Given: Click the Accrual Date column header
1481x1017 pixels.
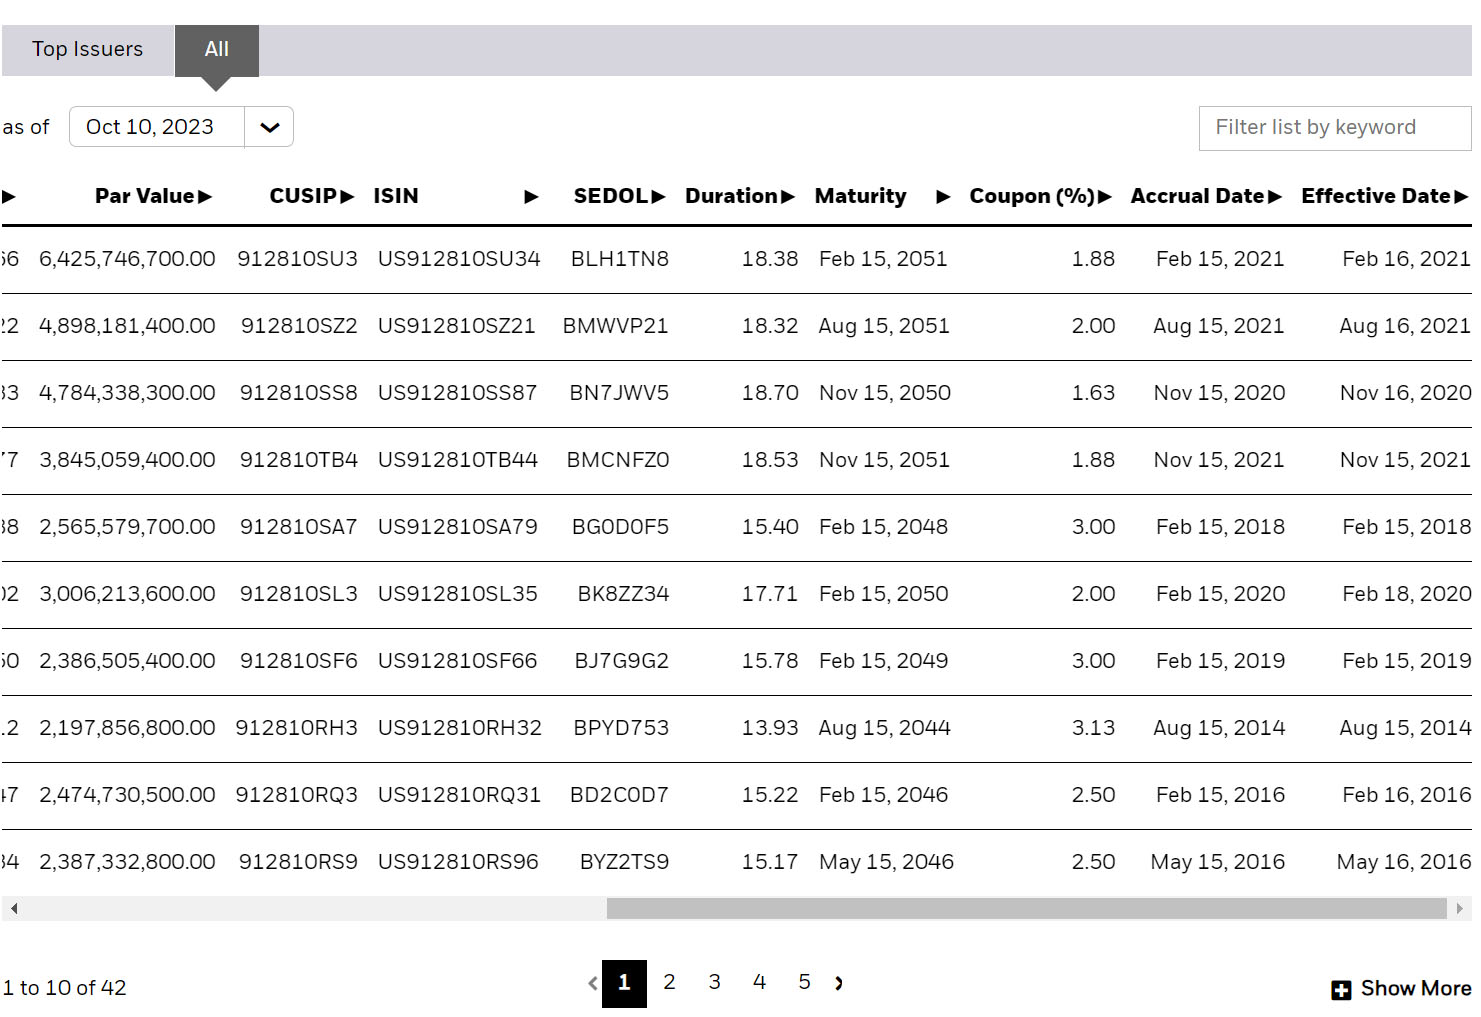Looking at the screenshot, I should (1198, 196).
